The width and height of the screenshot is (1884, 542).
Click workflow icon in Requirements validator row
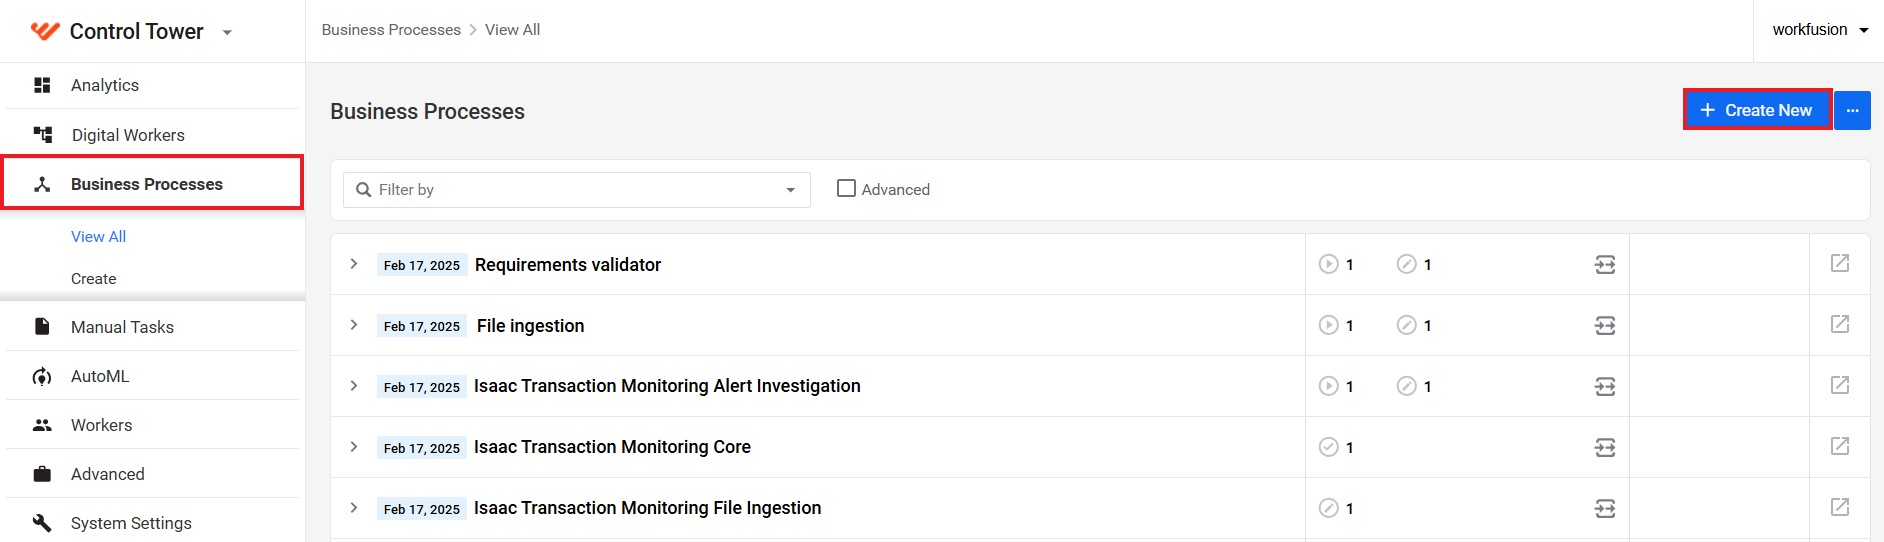click(x=1604, y=265)
